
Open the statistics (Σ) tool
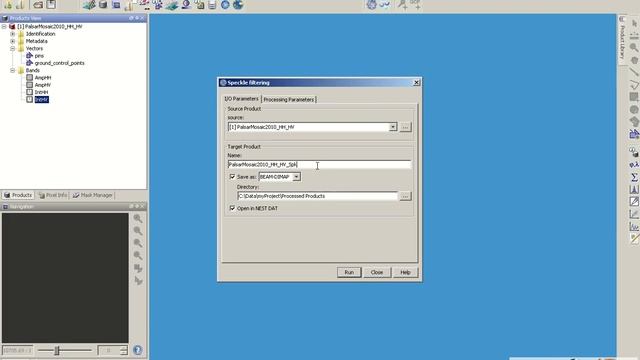634,177
